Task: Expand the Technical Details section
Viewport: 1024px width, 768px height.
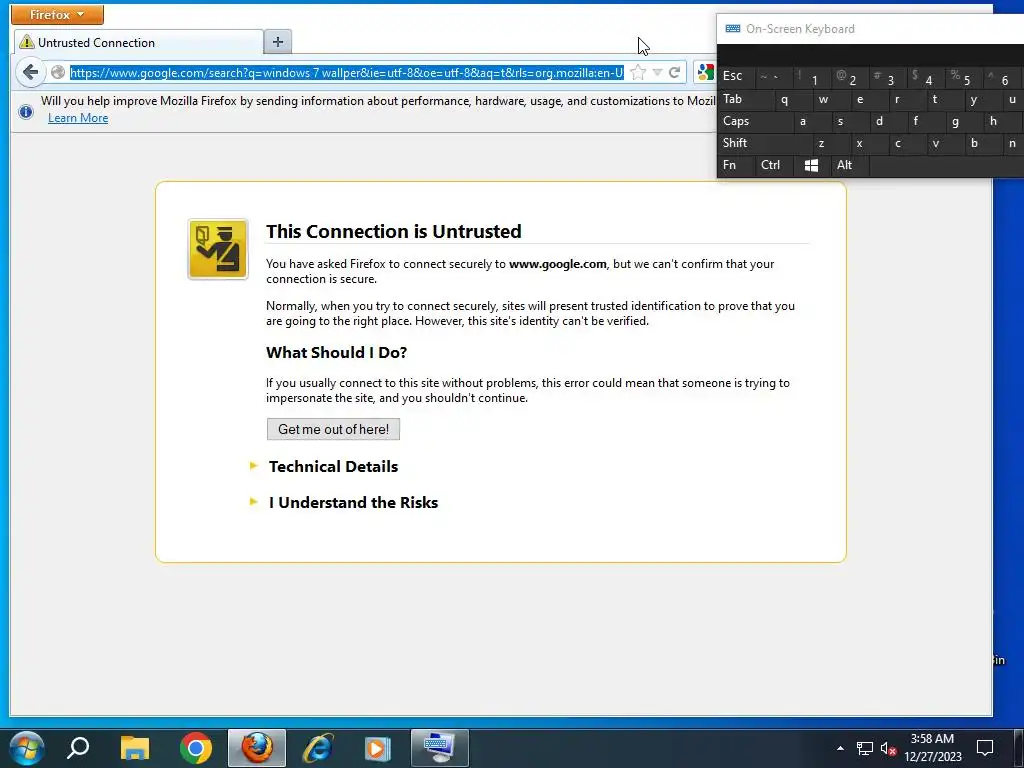Action: [x=333, y=466]
